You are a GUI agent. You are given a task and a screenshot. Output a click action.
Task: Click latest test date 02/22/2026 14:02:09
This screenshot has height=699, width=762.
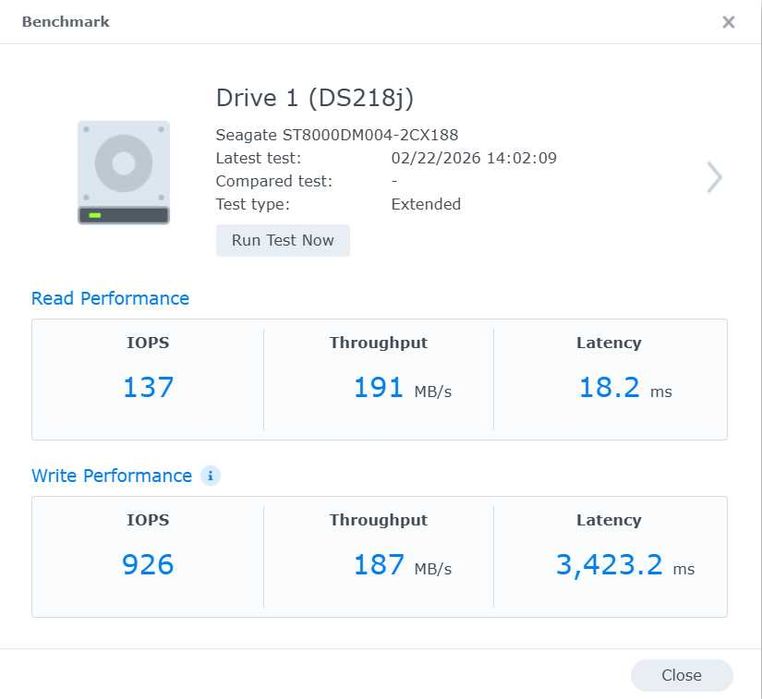[474, 158]
